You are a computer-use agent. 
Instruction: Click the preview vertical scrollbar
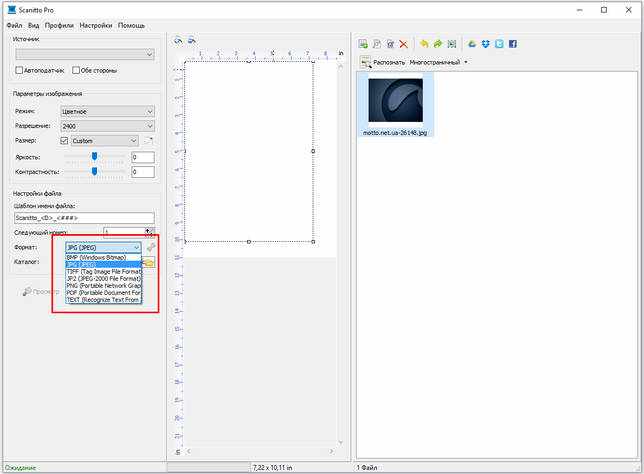click(x=340, y=253)
